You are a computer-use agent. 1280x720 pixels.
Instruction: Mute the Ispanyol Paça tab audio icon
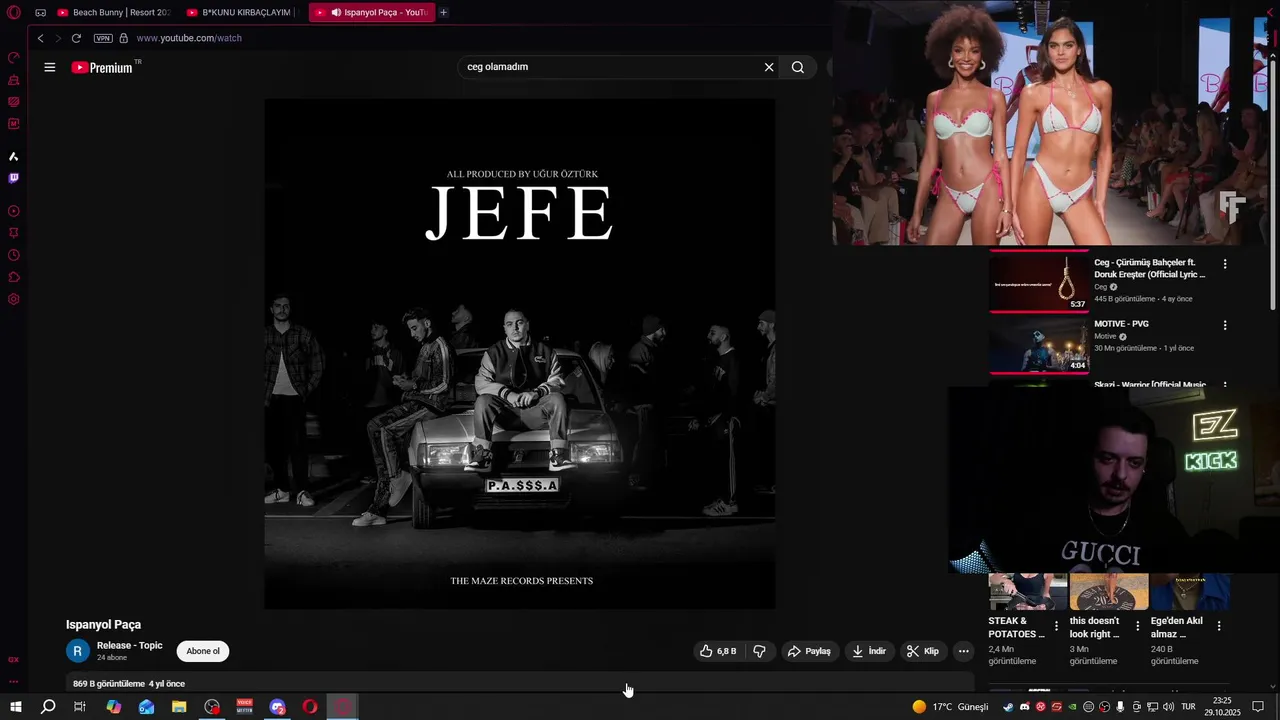pos(335,13)
